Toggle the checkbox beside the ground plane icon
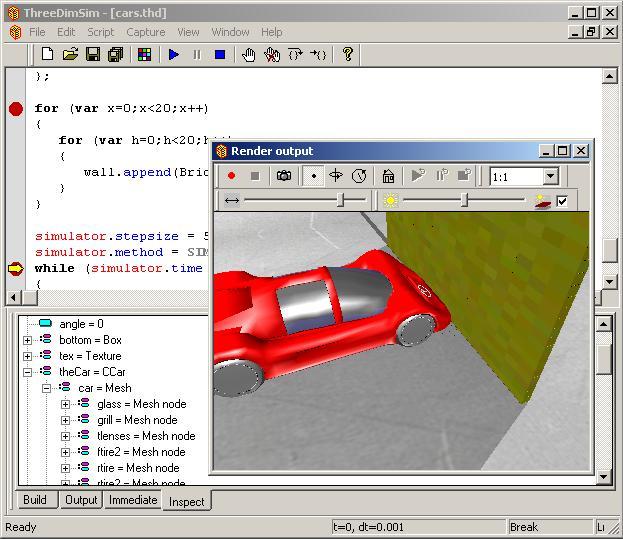The image size is (623, 539). pos(562,201)
